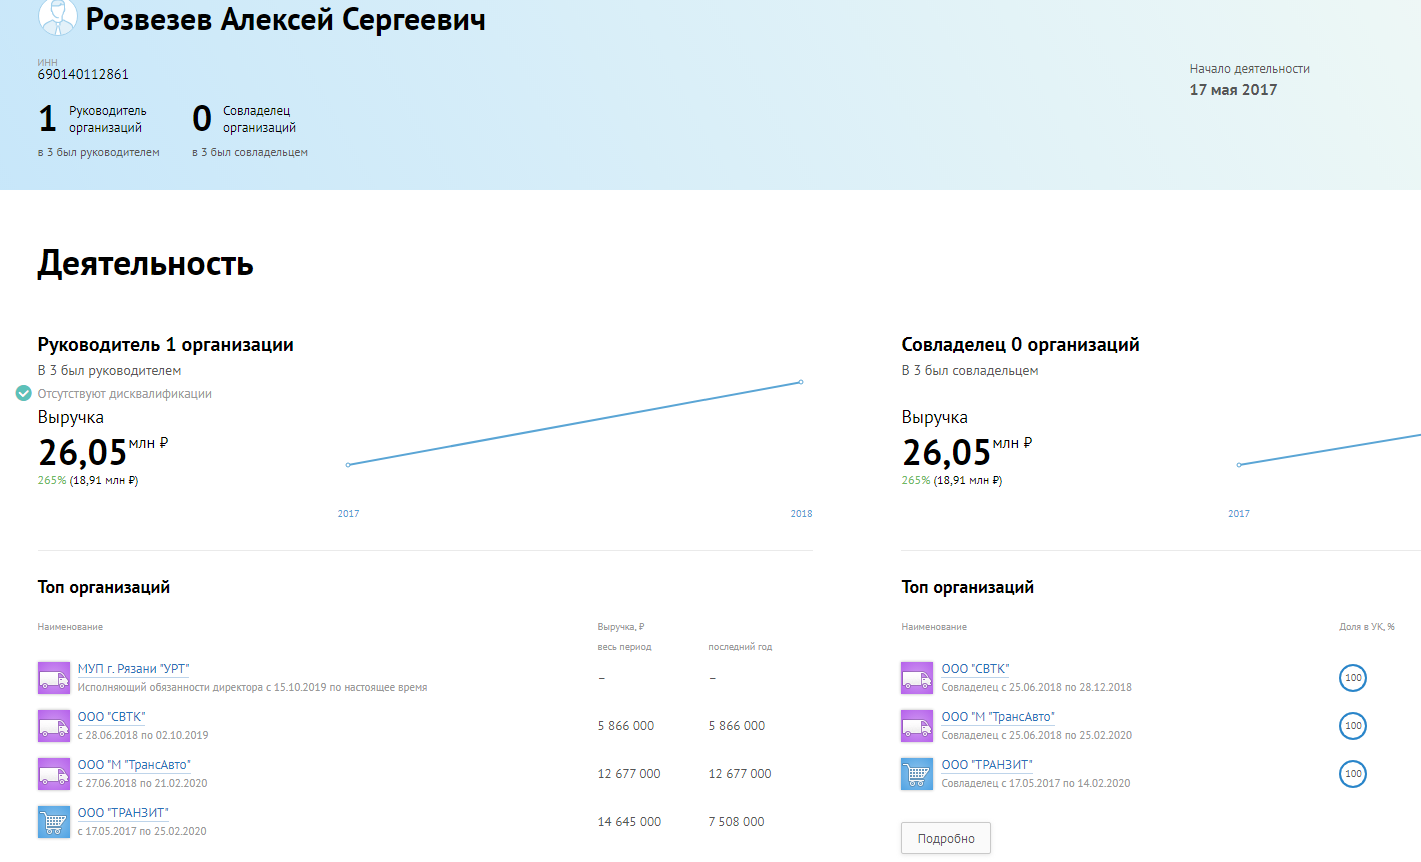1421x862 pixels.
Task: Click truck icon of co-owner ООО "М "ТрансАвто" row
Action: pos(917,726)
